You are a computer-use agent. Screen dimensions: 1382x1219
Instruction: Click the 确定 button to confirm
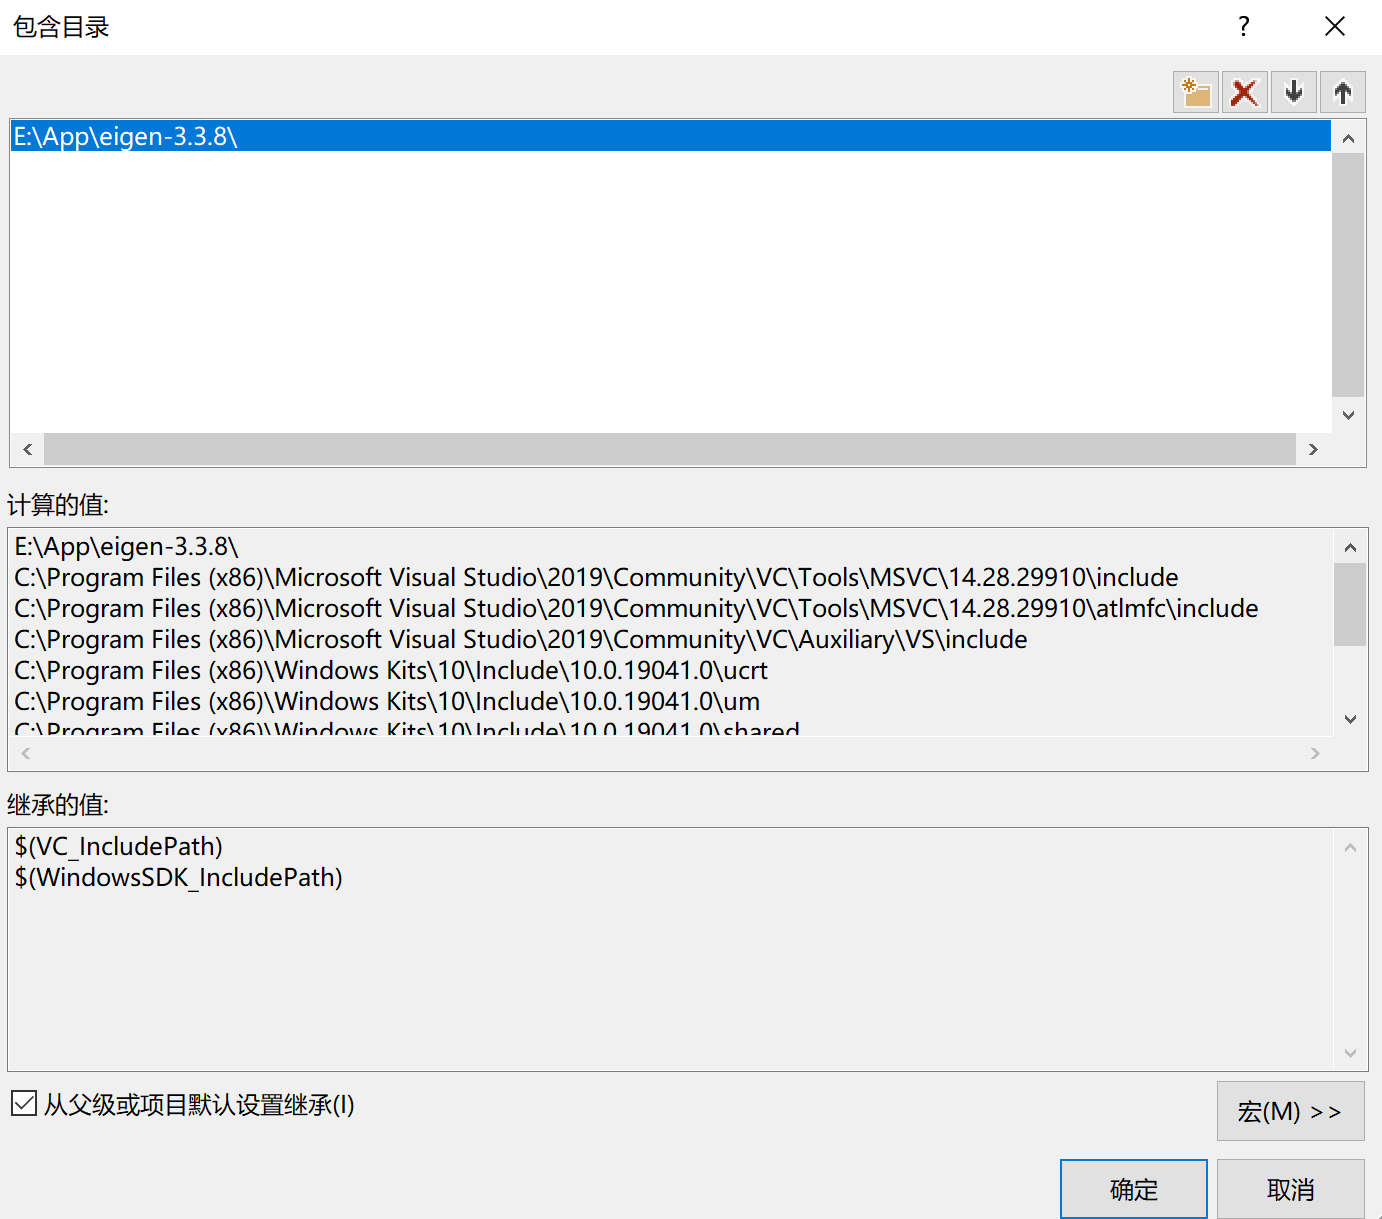(1133, 1188)
